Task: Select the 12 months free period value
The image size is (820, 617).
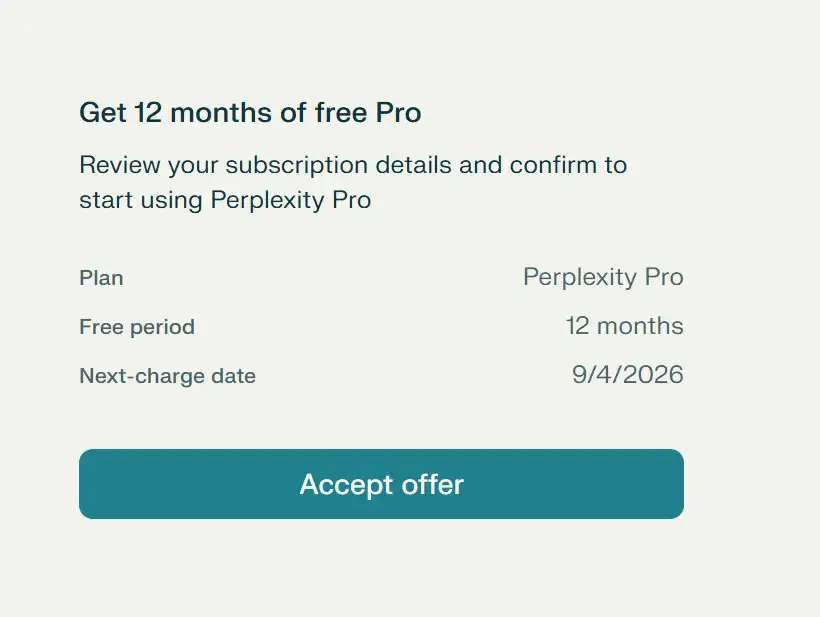Action: [x=624, y=326]
